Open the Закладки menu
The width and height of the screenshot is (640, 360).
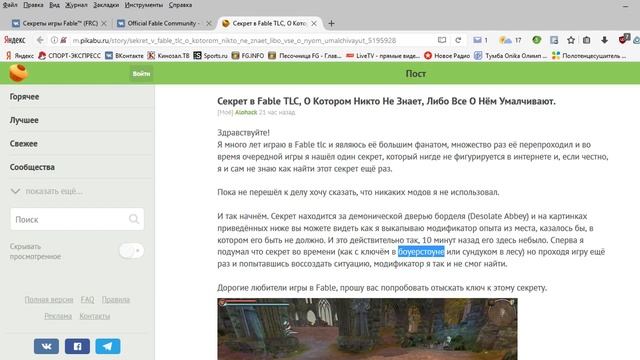pyautogui.click(x=106, y=5)
